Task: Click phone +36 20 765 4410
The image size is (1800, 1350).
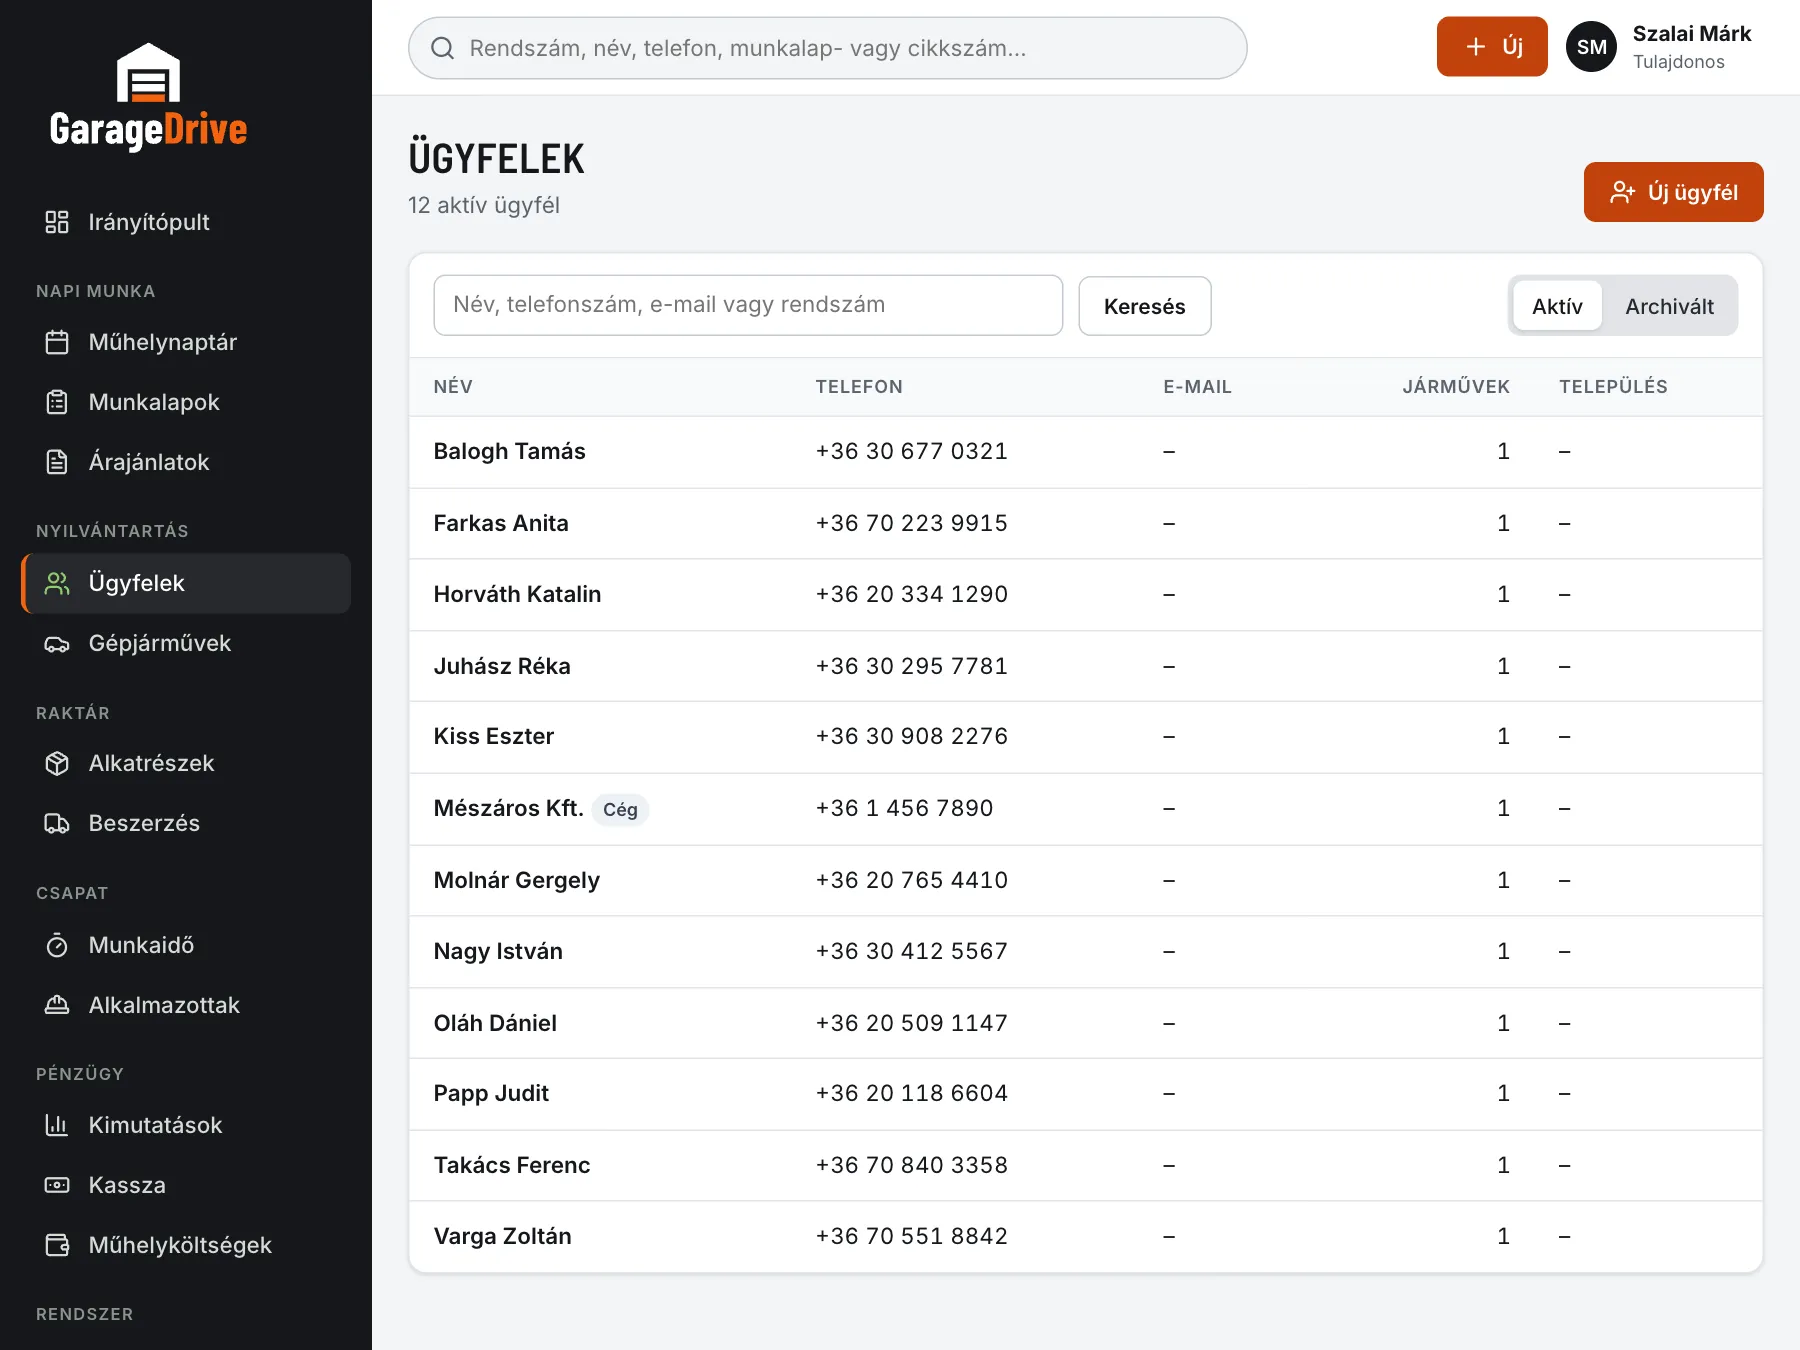Action: (912, 880)
